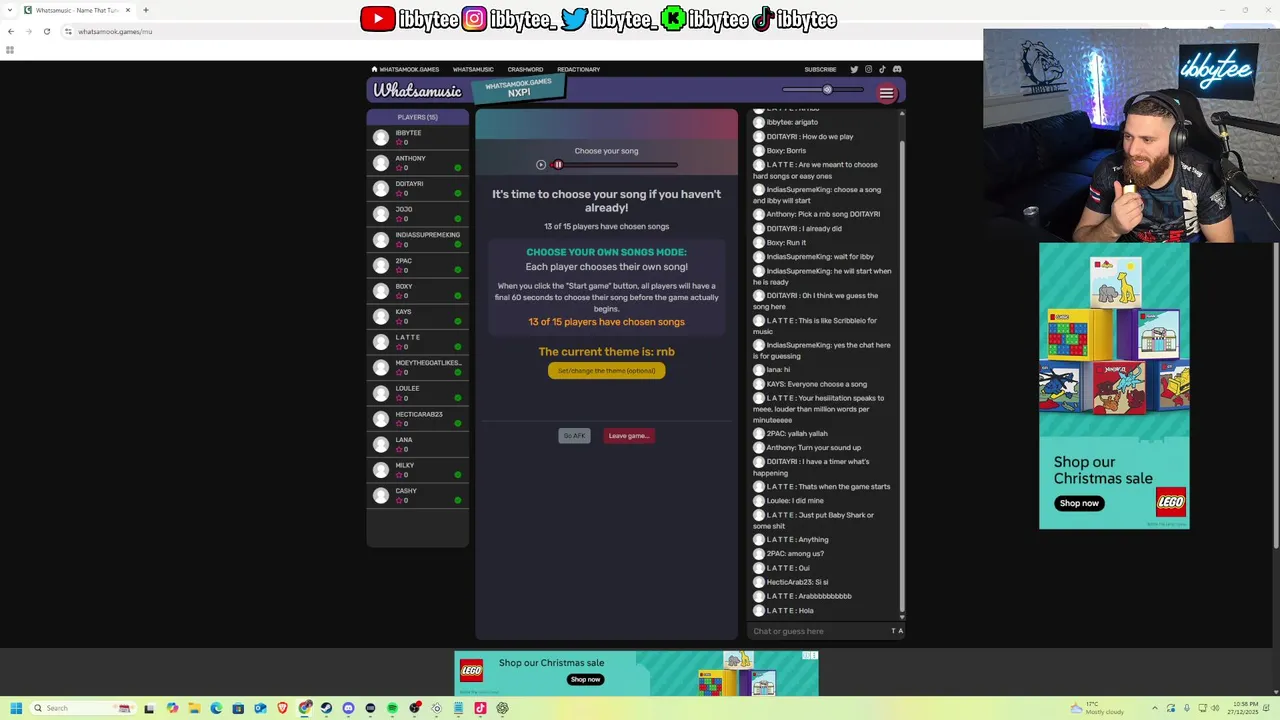This screenshot has height=720, width=1280.
Task: Click the Leave game button
Action: click(x=629, y=436)
